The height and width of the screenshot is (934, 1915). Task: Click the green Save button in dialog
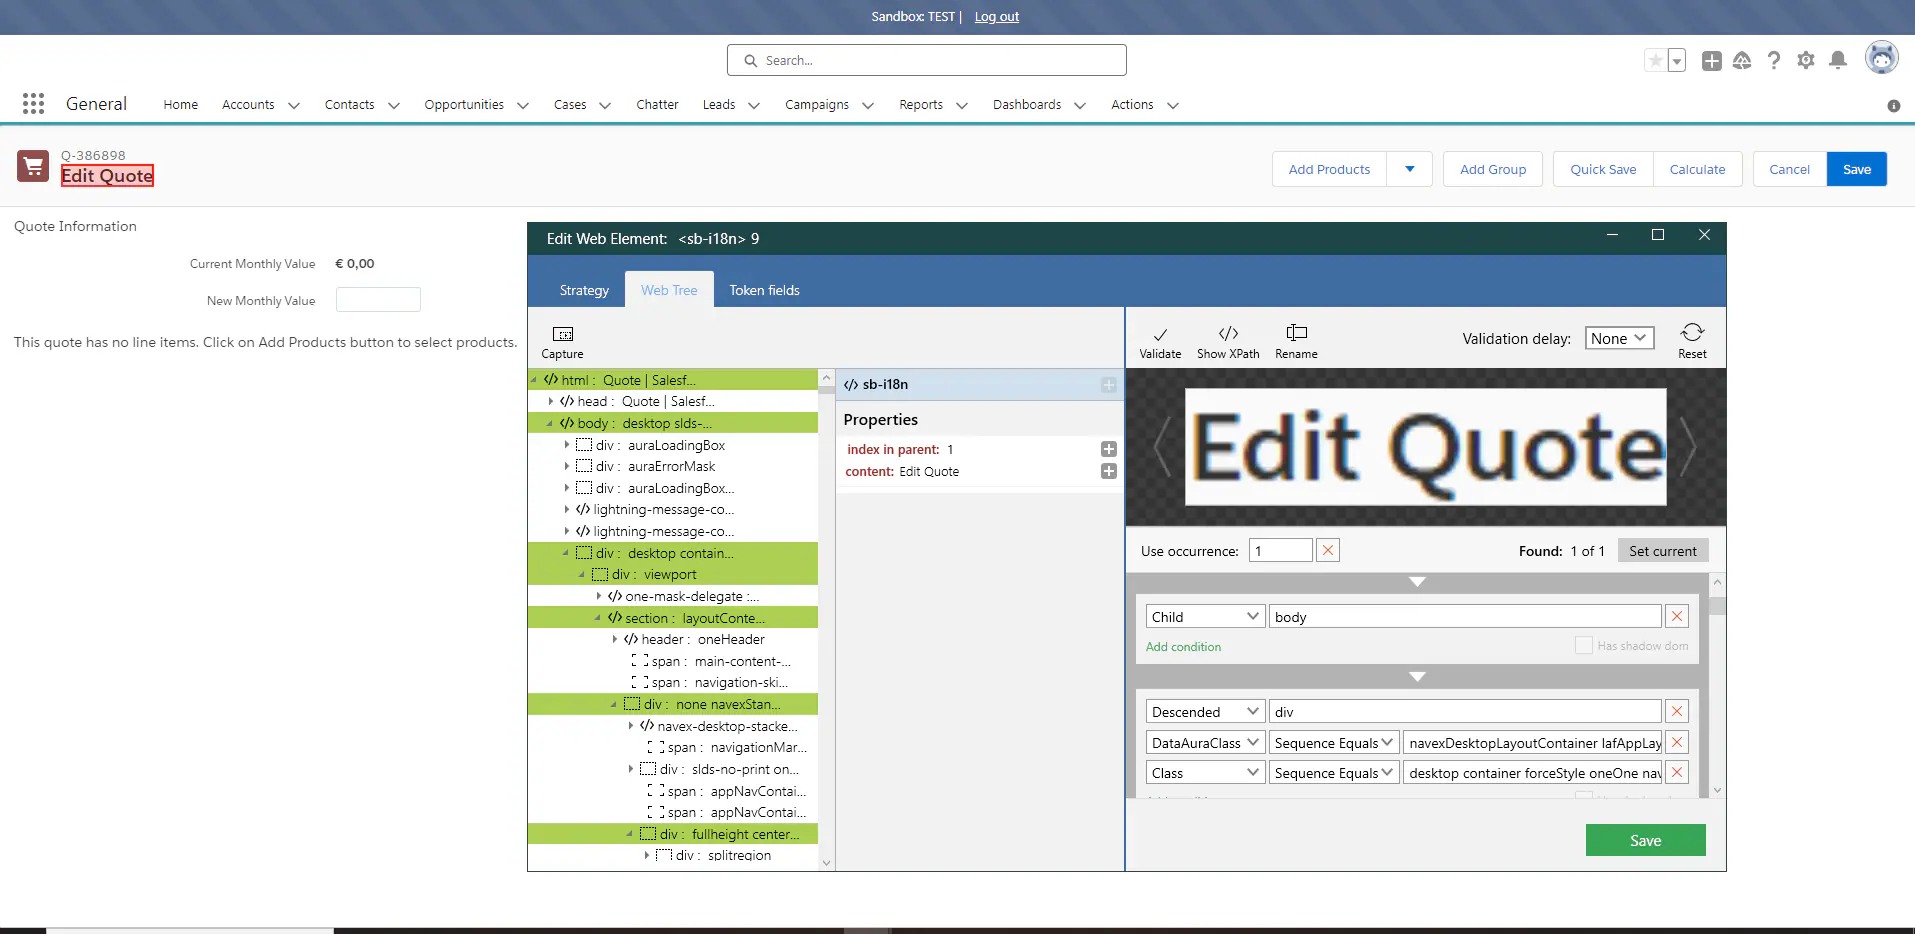click(1645, 841)
